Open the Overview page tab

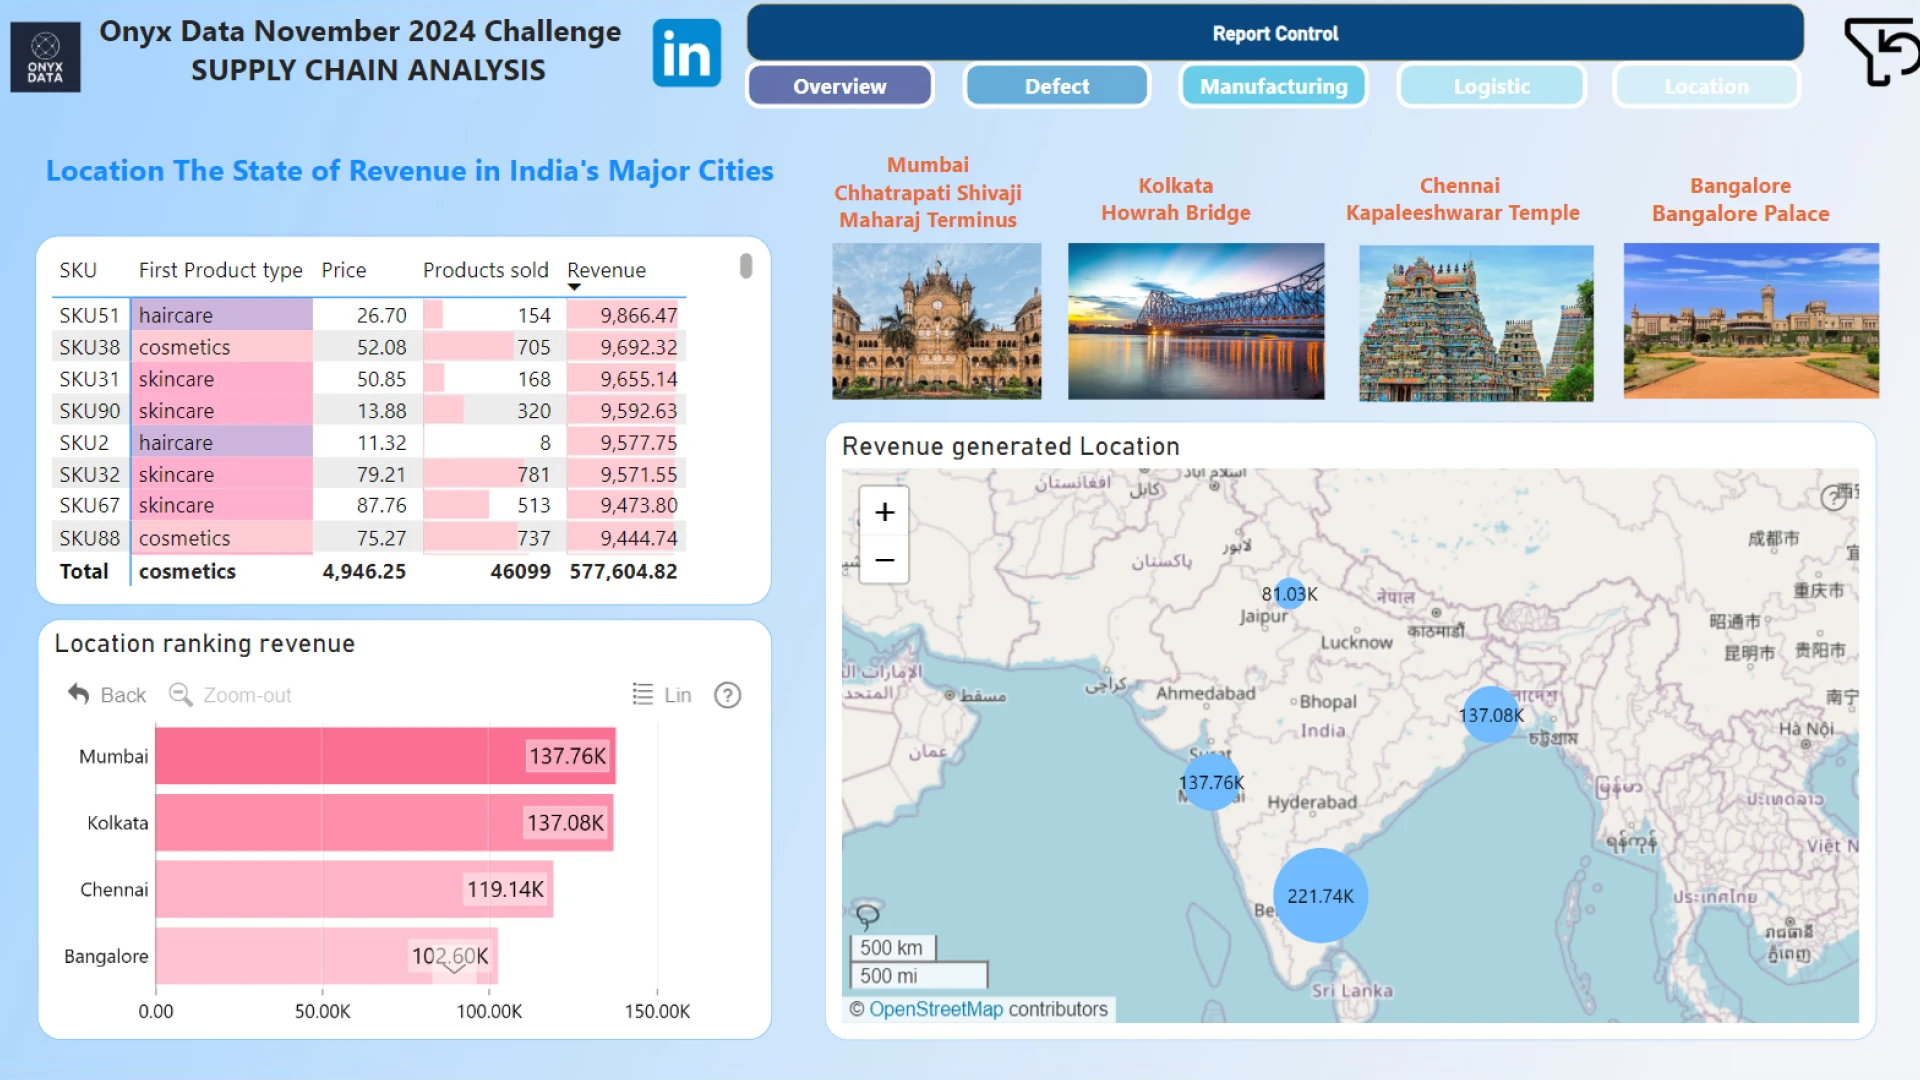[840, 86]
